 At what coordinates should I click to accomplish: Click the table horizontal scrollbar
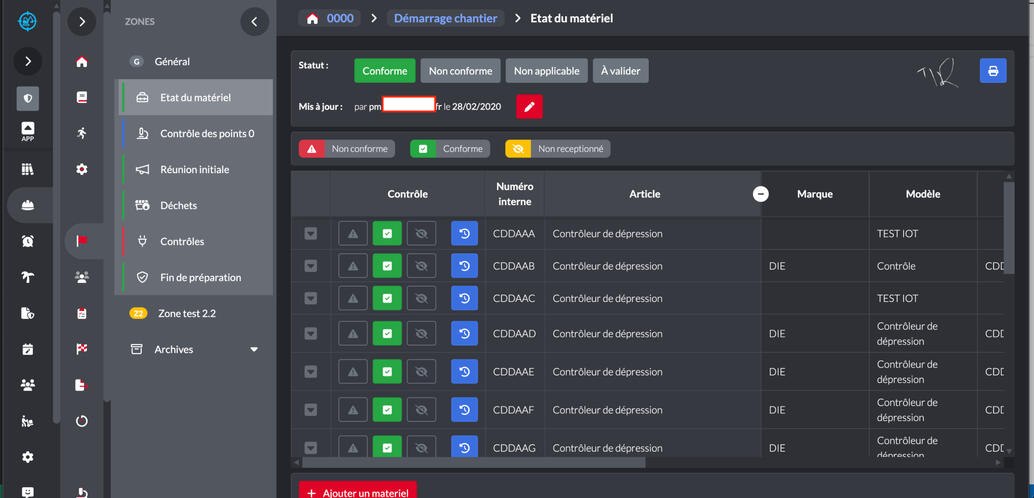(x=473, y=462)
